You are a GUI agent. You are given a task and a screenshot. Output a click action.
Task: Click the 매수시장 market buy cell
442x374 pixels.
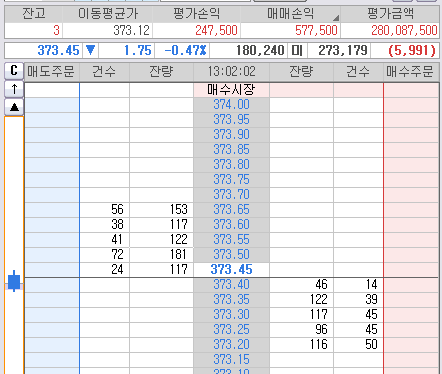(x=231, y=90)
